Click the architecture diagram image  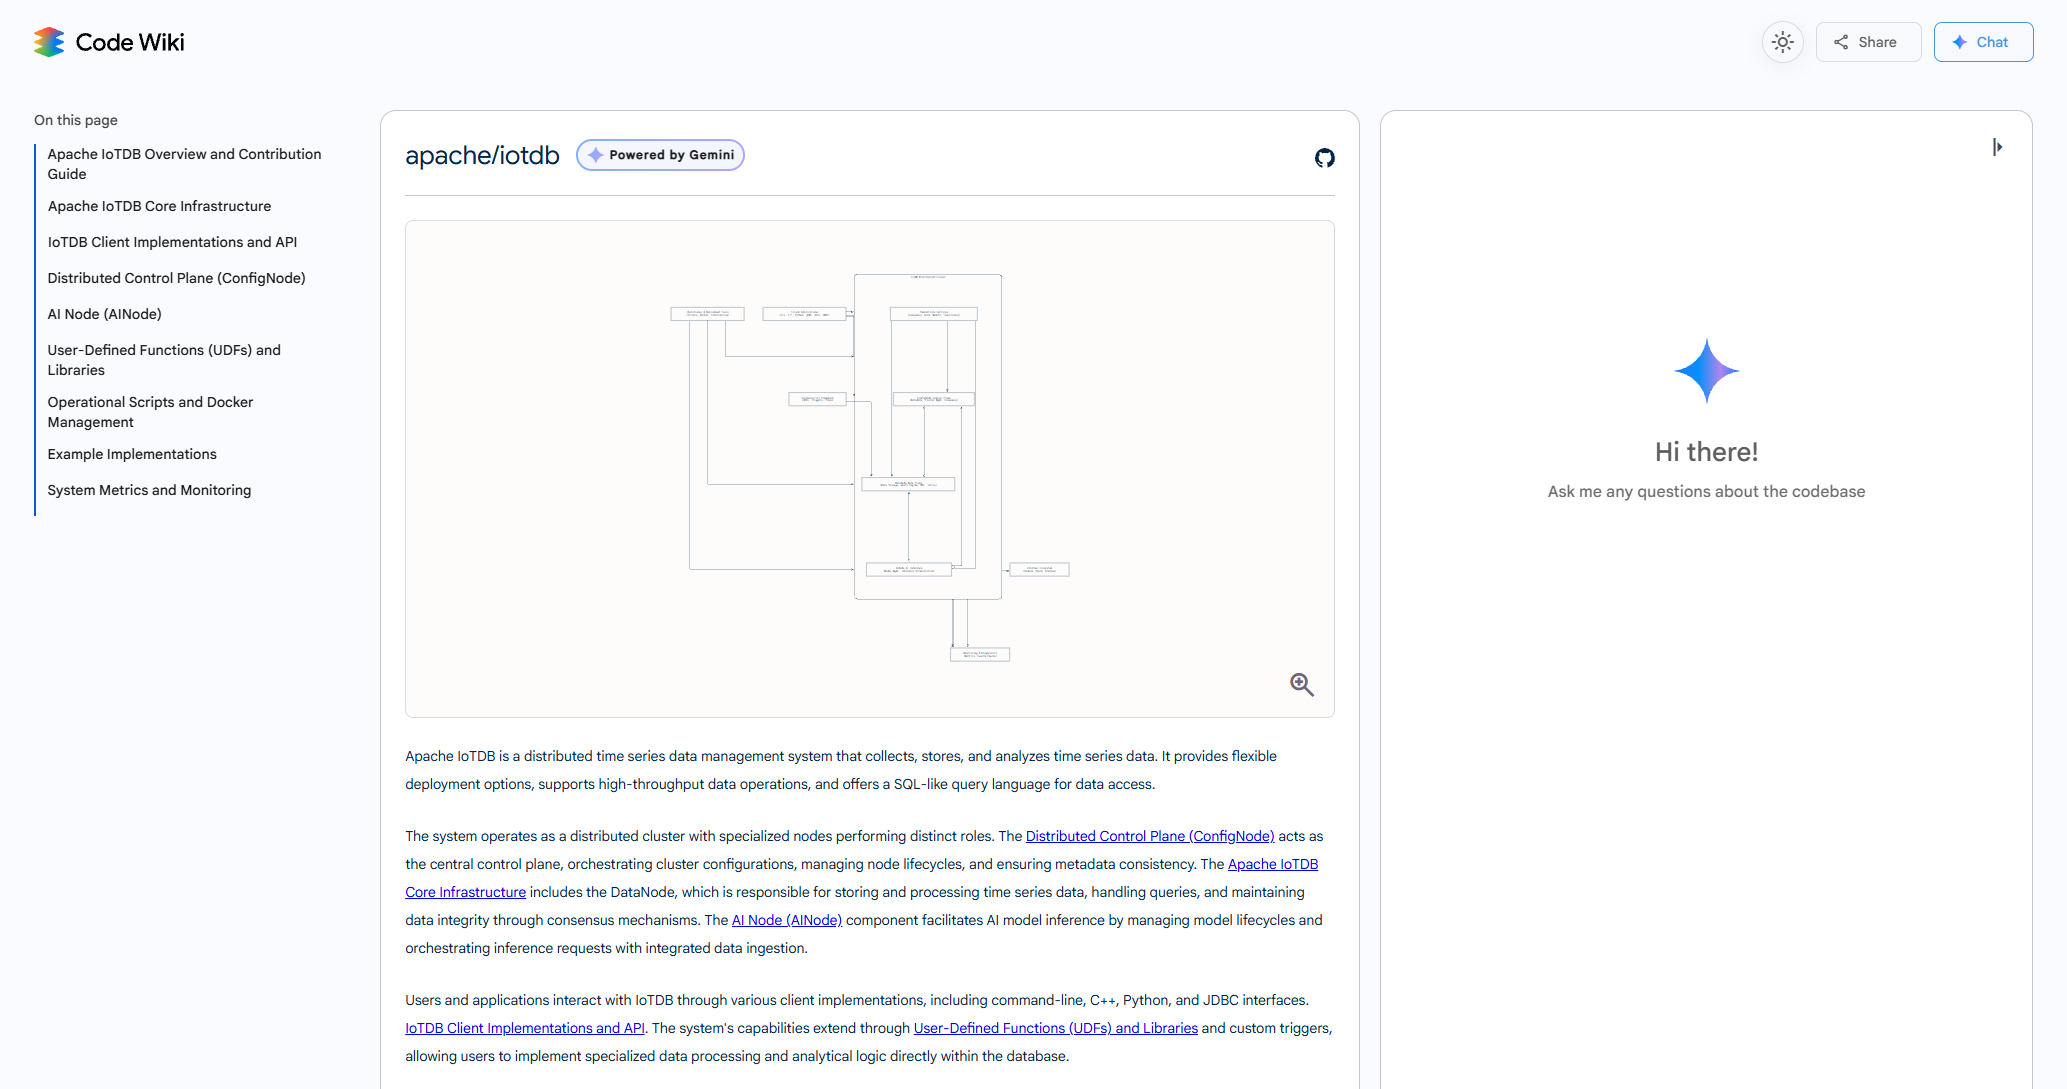869,468
